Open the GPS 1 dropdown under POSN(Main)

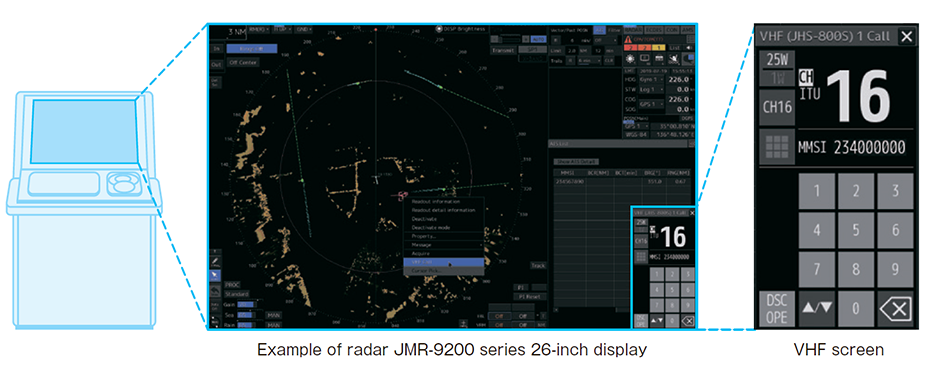tap(636, 126)
